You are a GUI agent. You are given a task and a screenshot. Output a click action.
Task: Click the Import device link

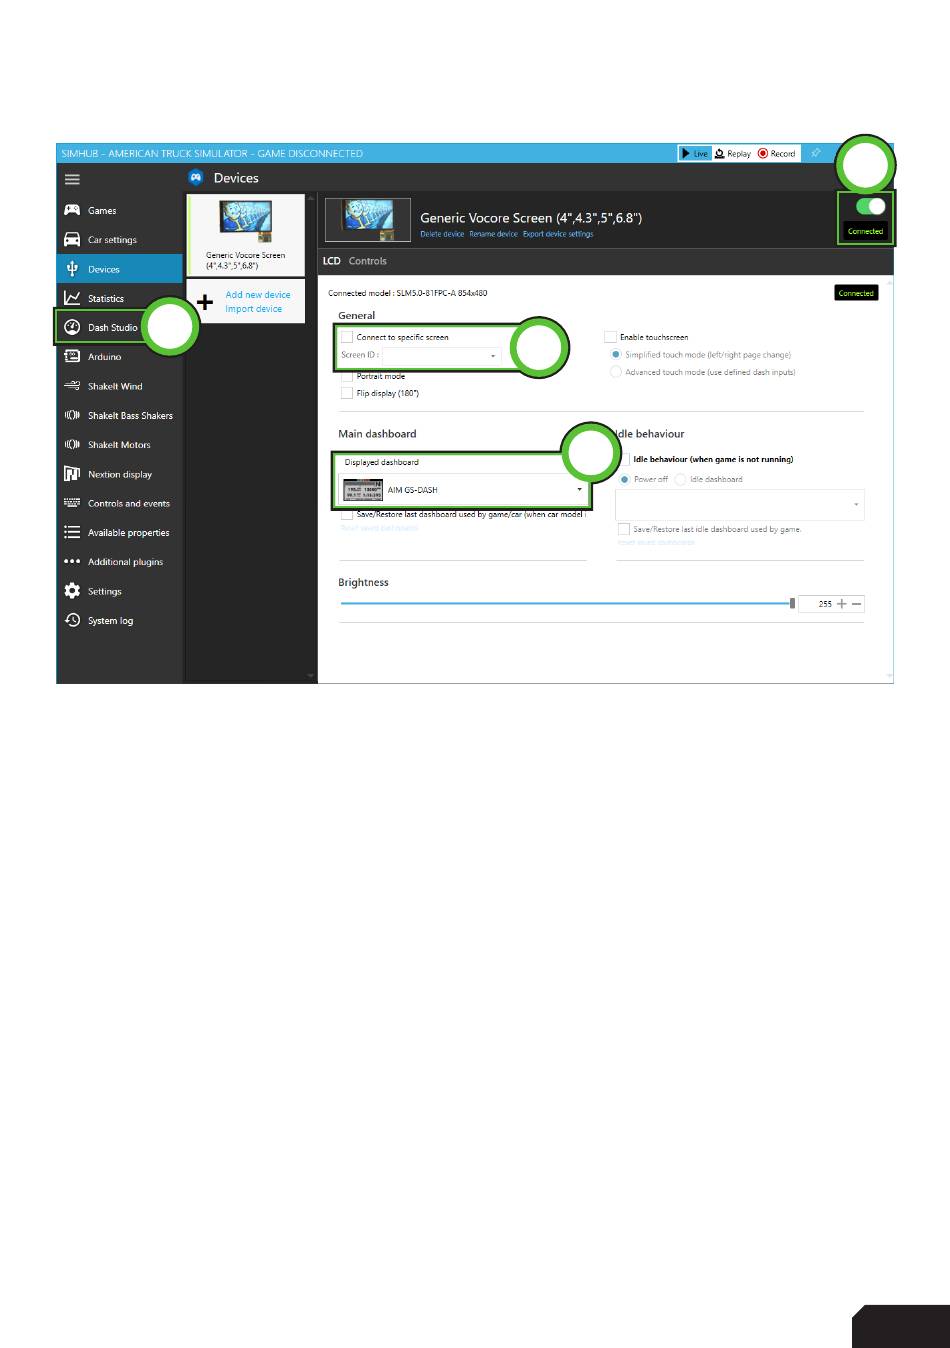click(254, 309)
